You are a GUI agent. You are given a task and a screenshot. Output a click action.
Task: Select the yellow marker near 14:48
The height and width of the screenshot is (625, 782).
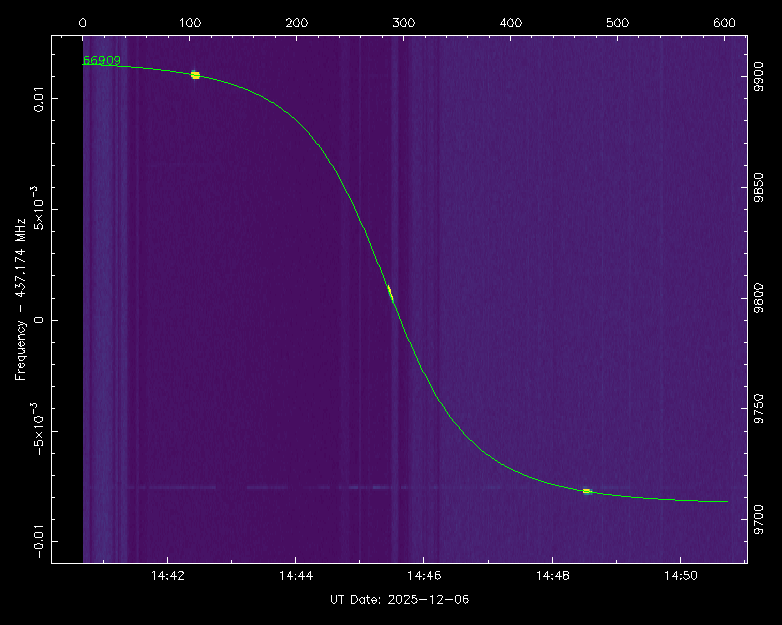click(587, 491)
